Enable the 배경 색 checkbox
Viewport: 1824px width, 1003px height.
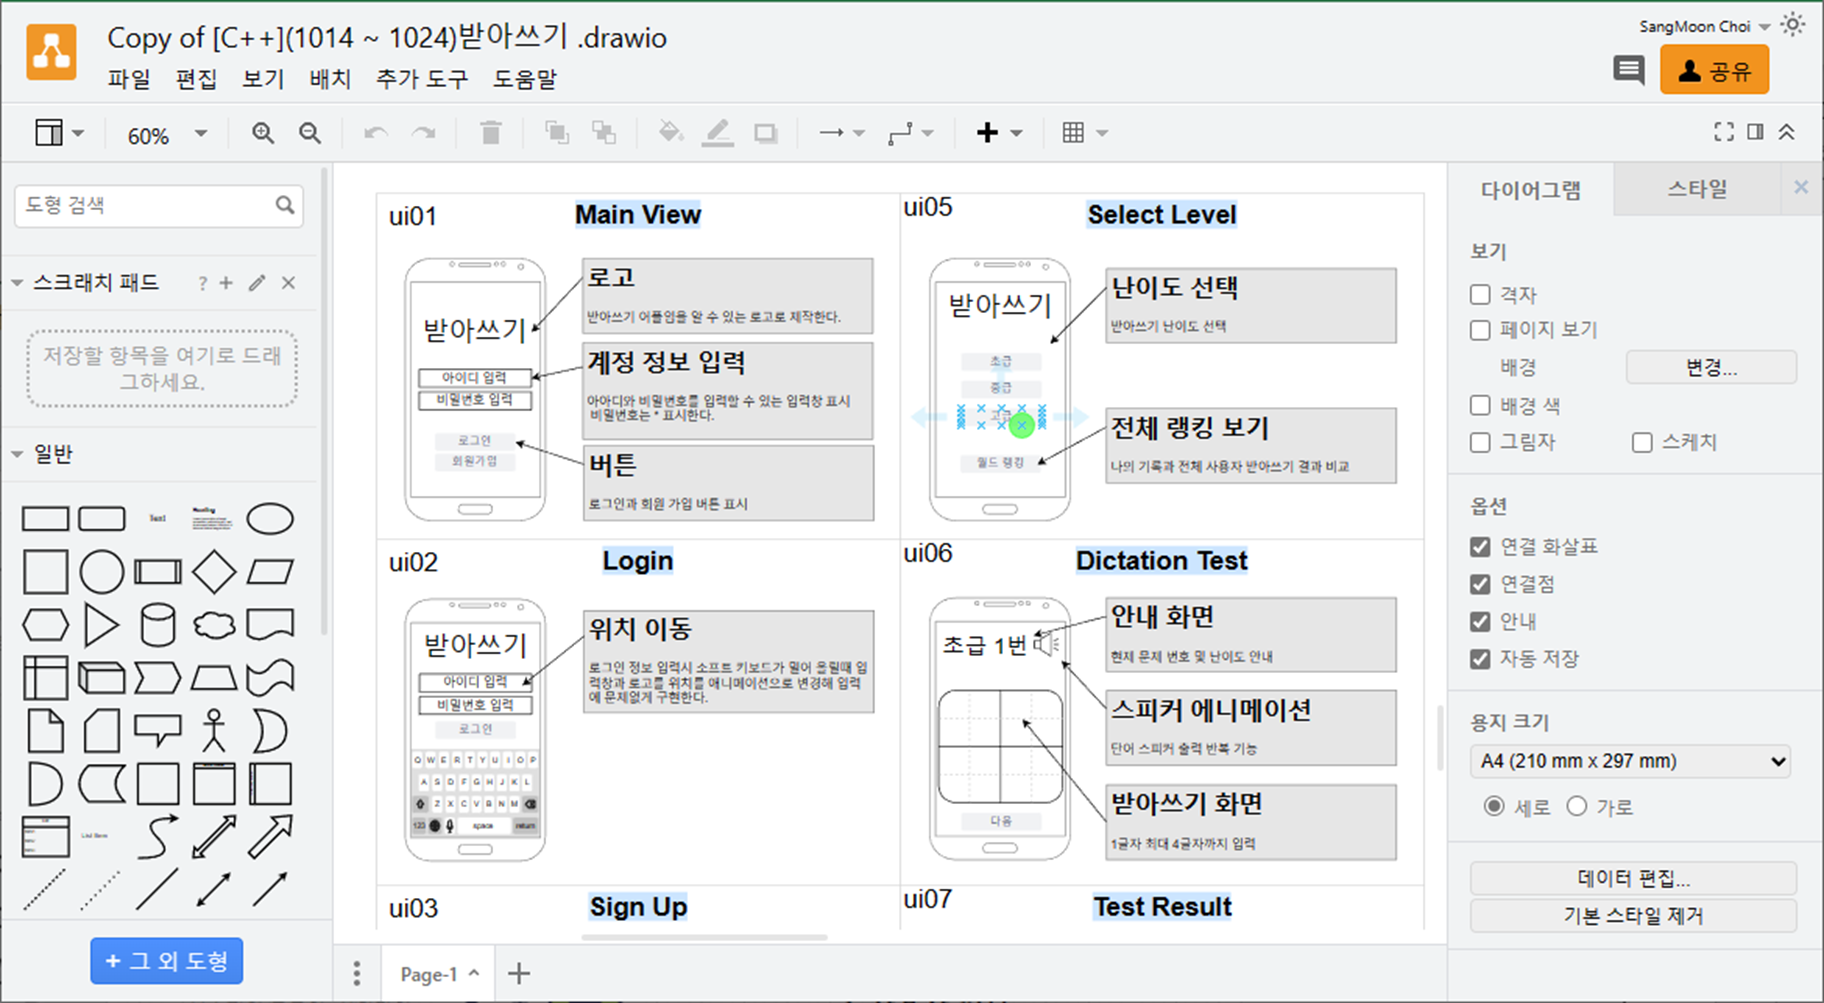point(1480,405)
